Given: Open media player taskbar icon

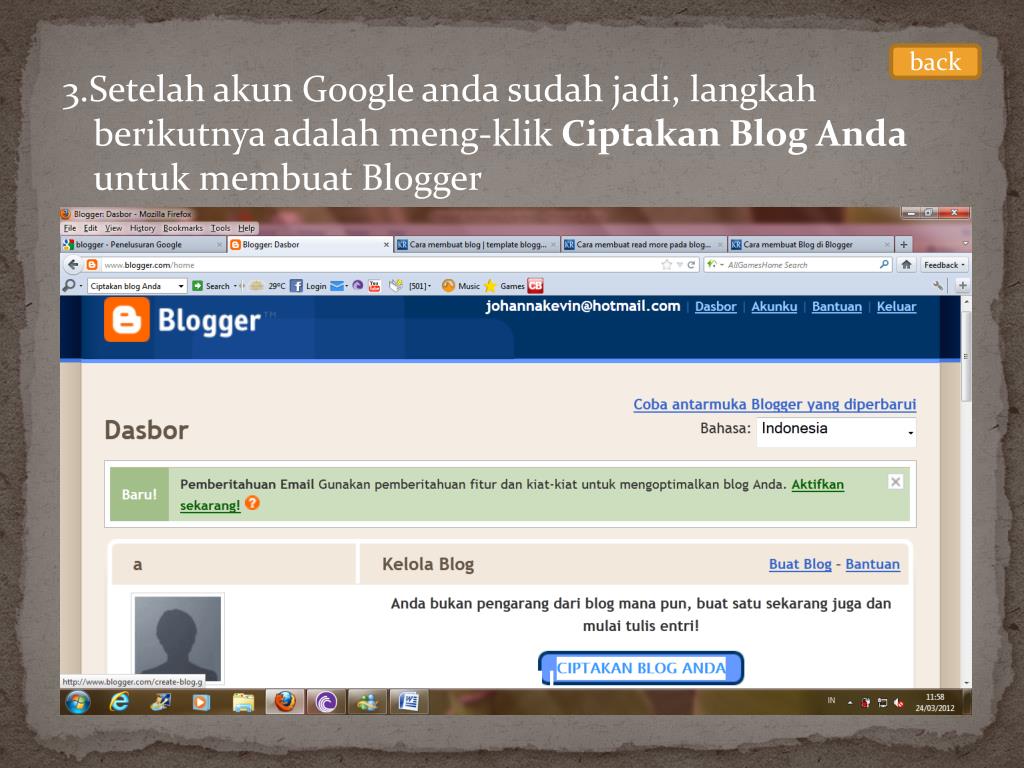Looking at the screenshot, I should tap(202, 702).
